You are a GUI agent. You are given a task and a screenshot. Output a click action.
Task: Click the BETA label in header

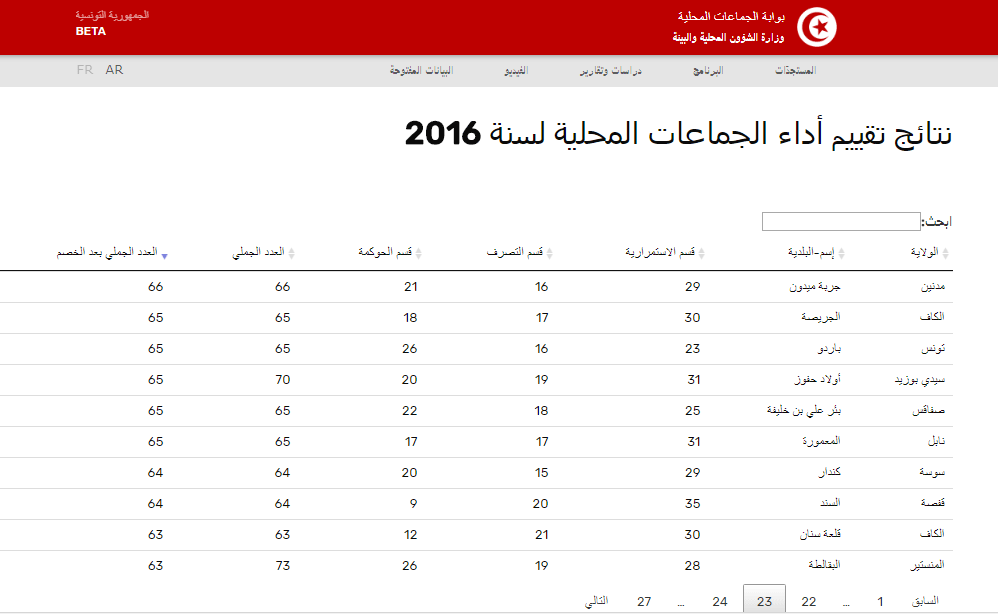click(90, 31)
